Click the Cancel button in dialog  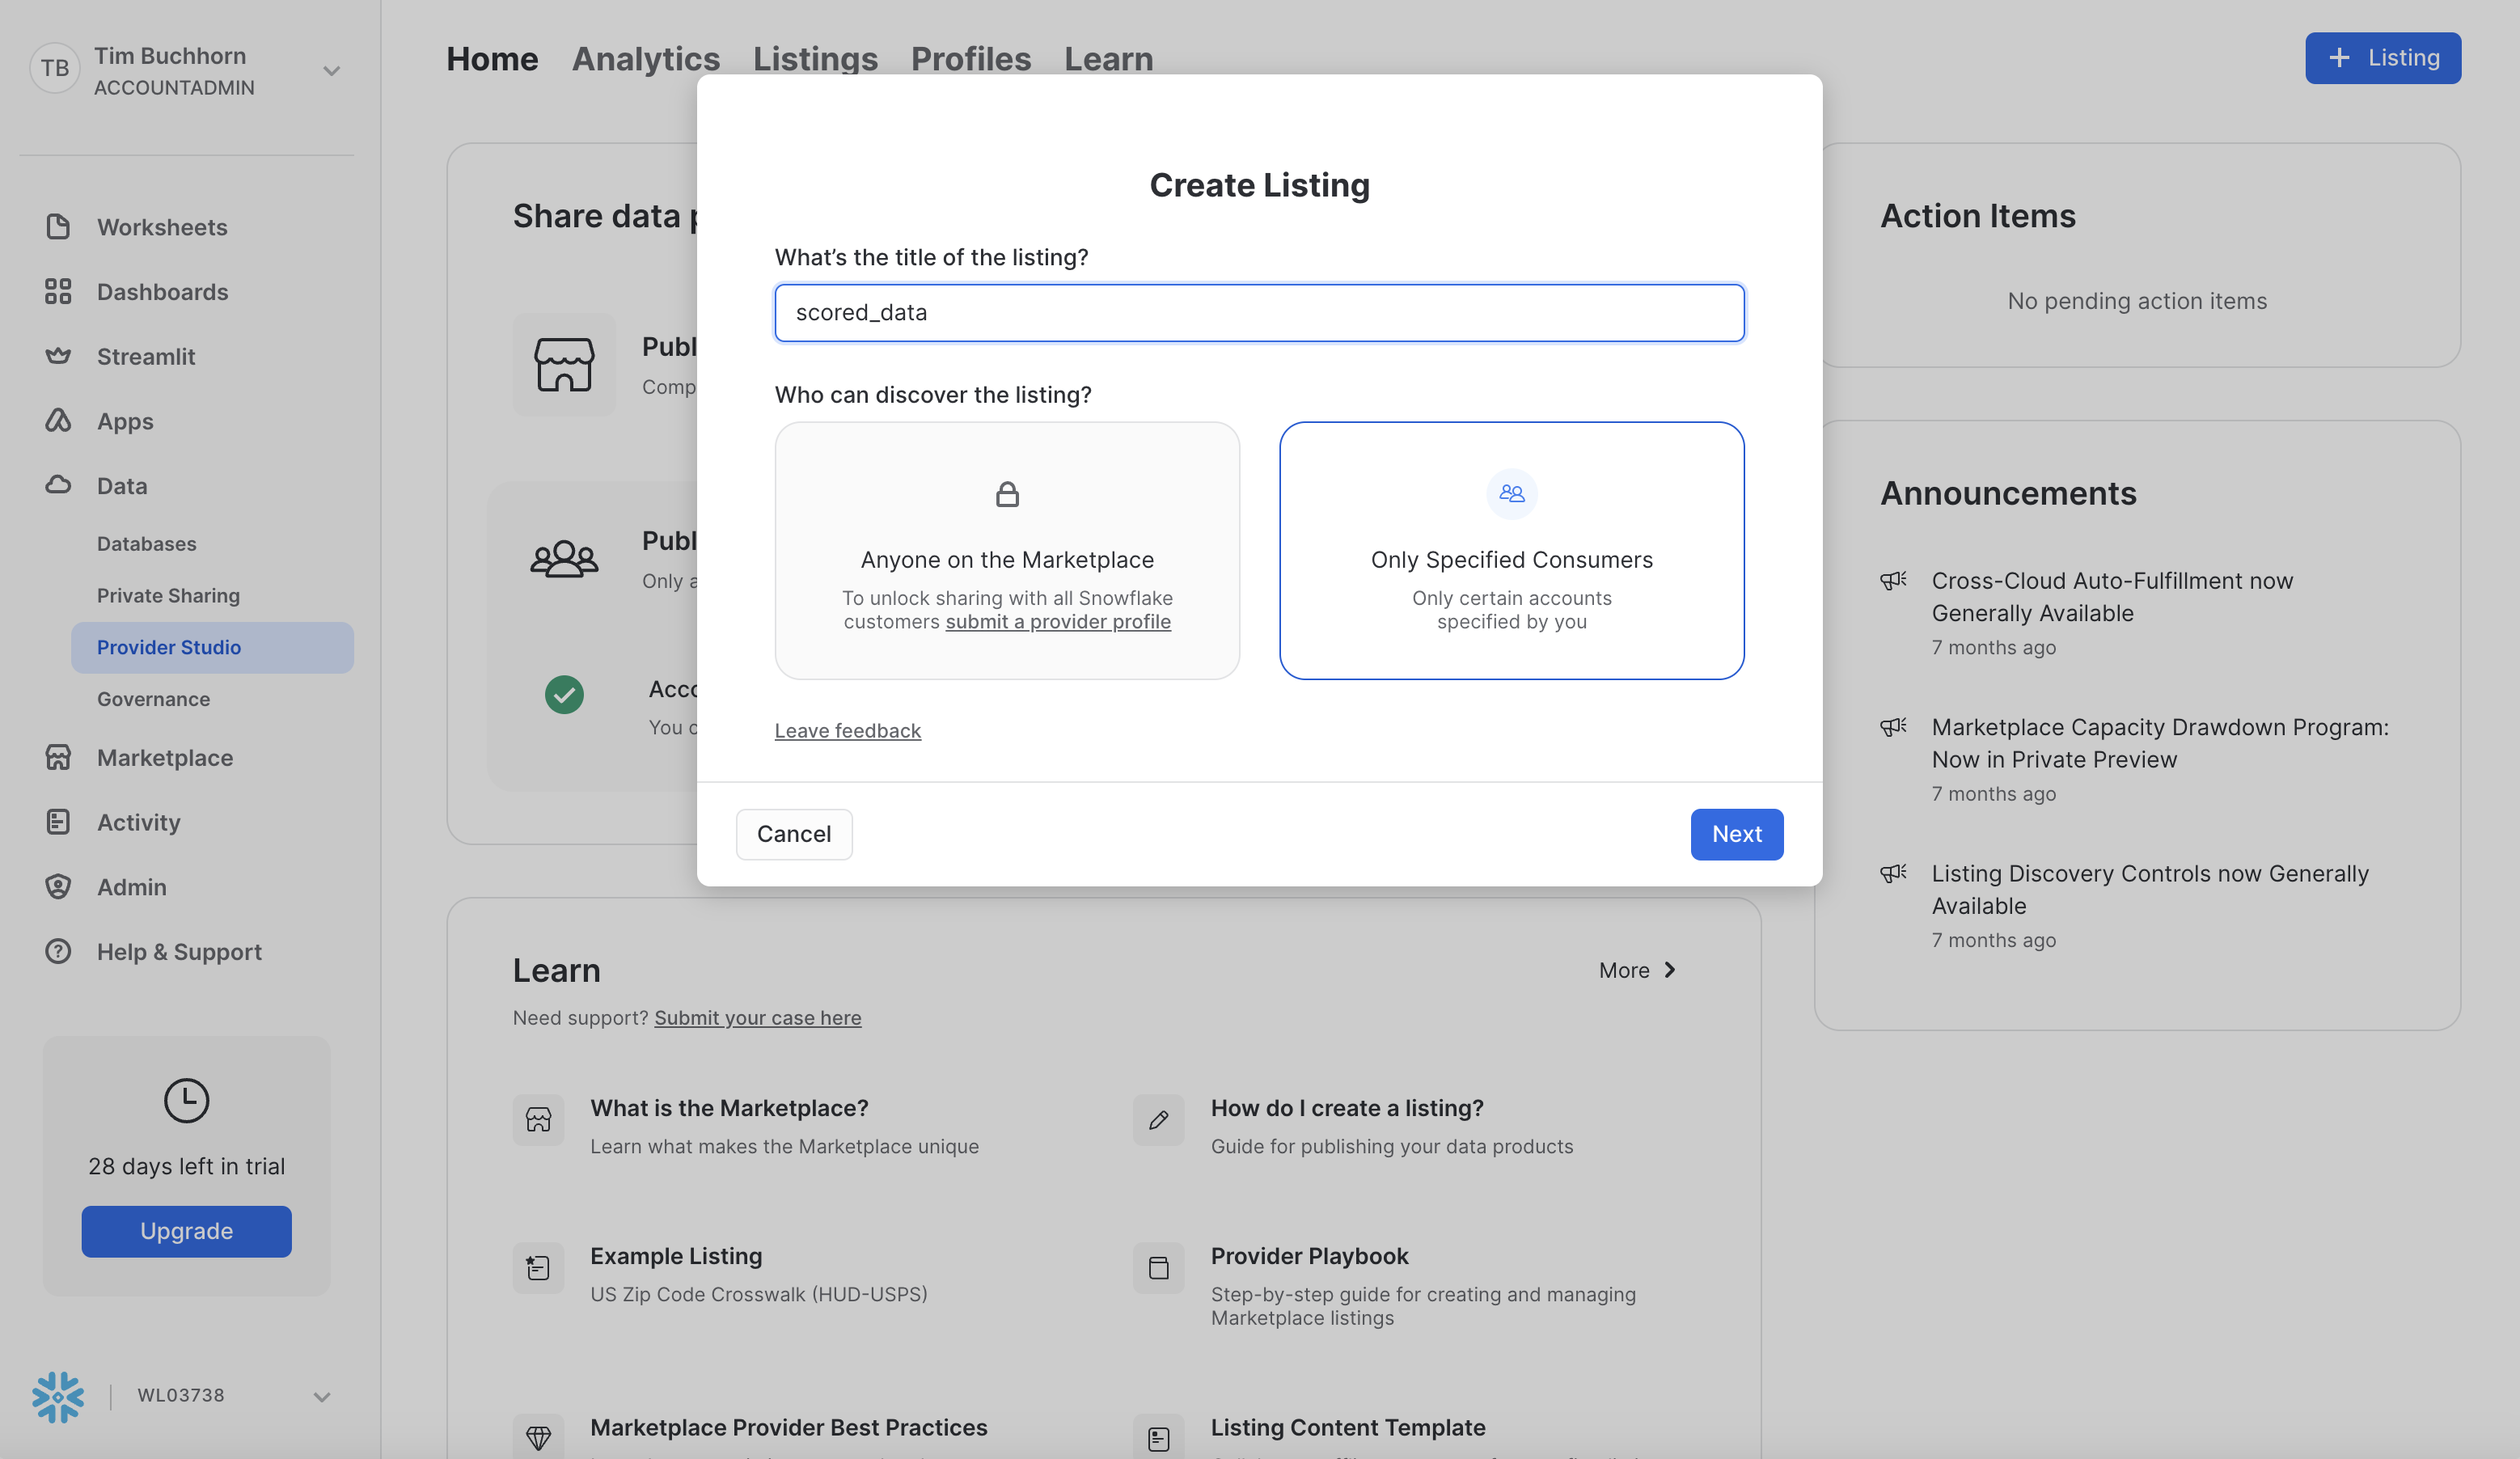click(793, 834)
